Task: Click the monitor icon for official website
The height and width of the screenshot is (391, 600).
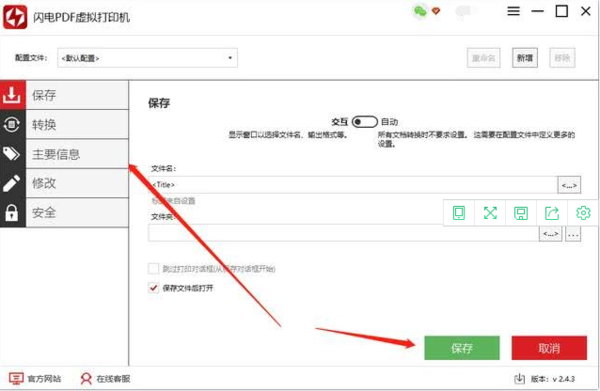Action: (x=16, y=379)
